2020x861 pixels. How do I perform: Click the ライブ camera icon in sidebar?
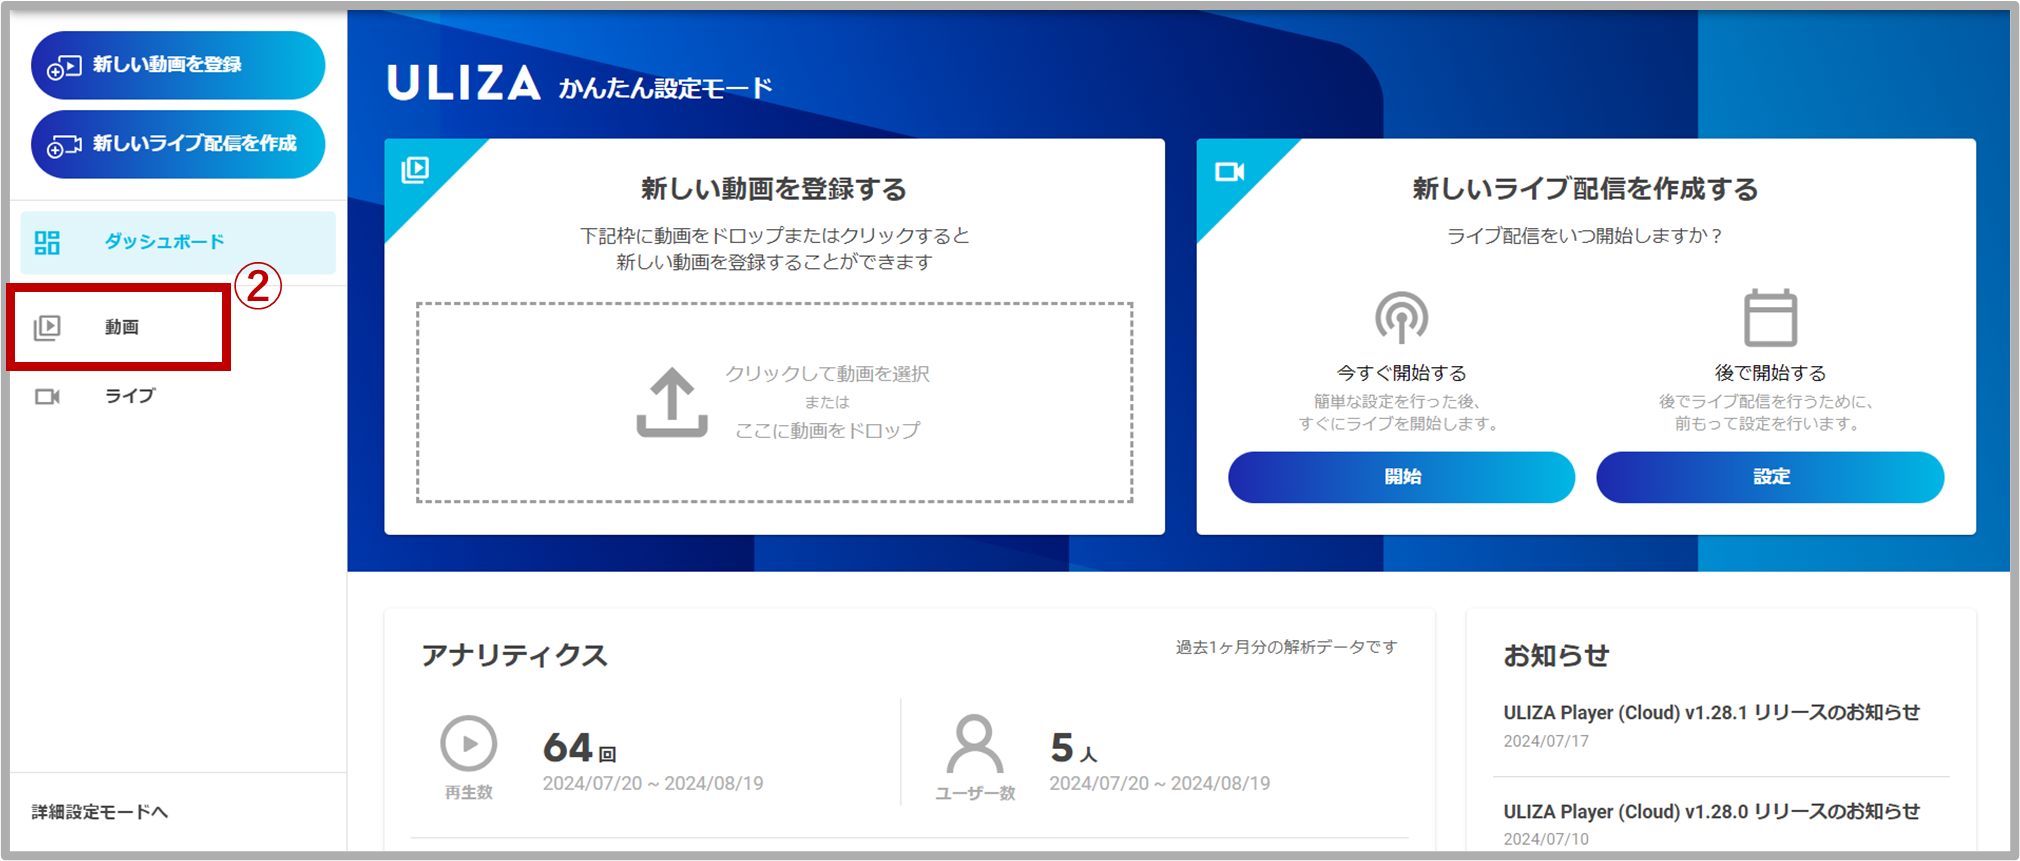tap(47, 397)
